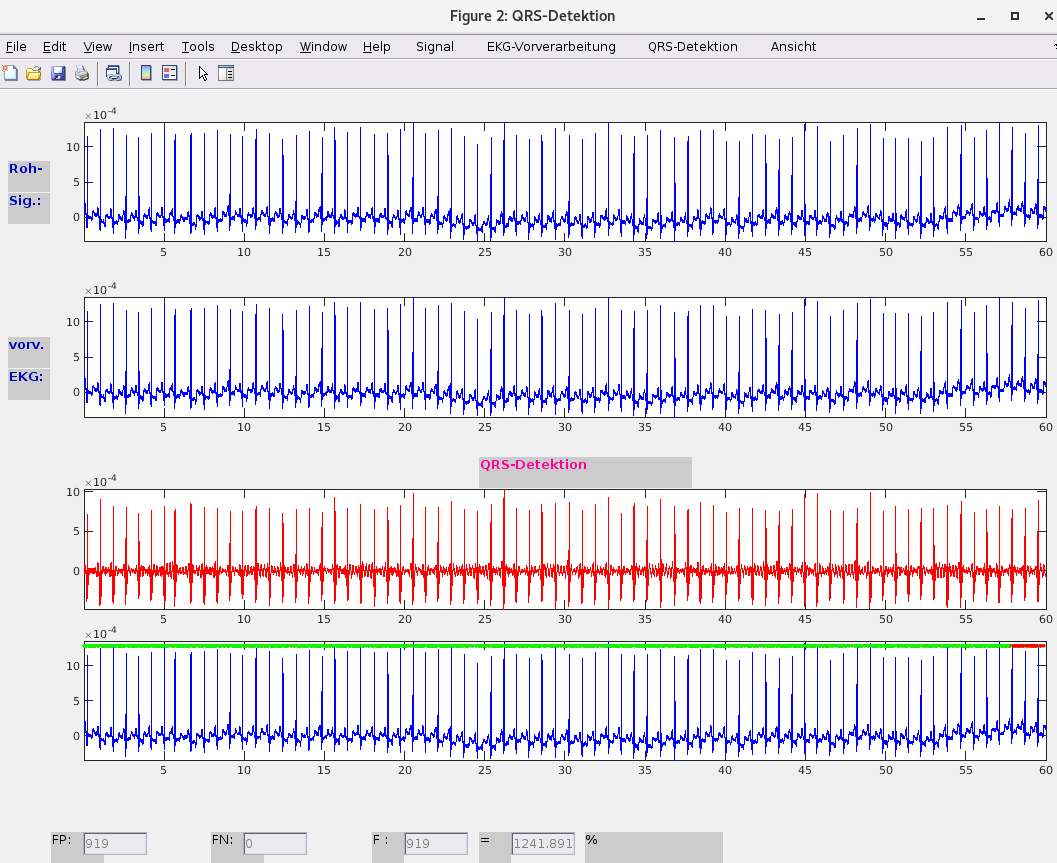Screen dimensions: 1057x863
Task: Click the red segment of the detection bar
Action: coord(1027,646)
